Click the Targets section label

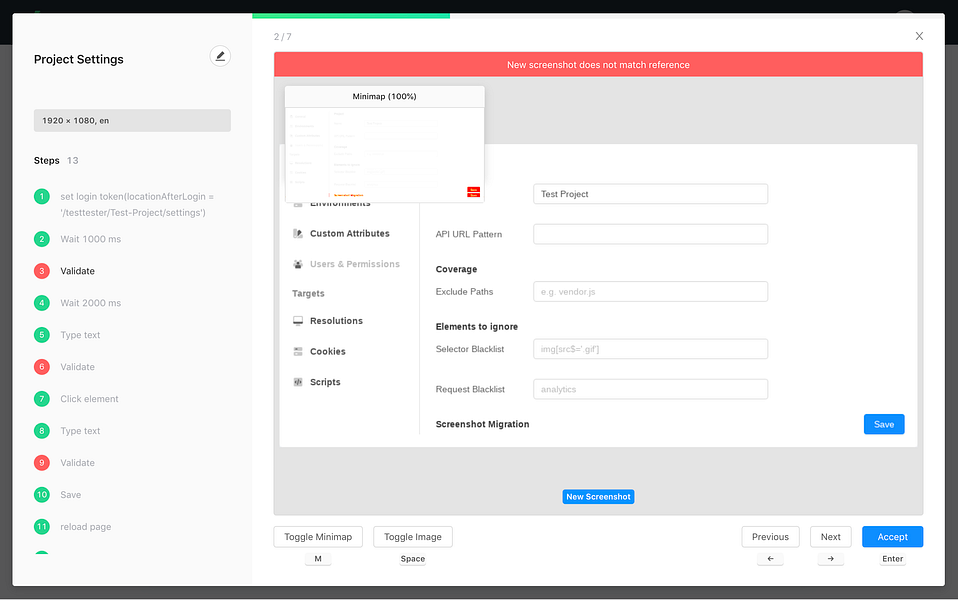click(x=308, y=293)
